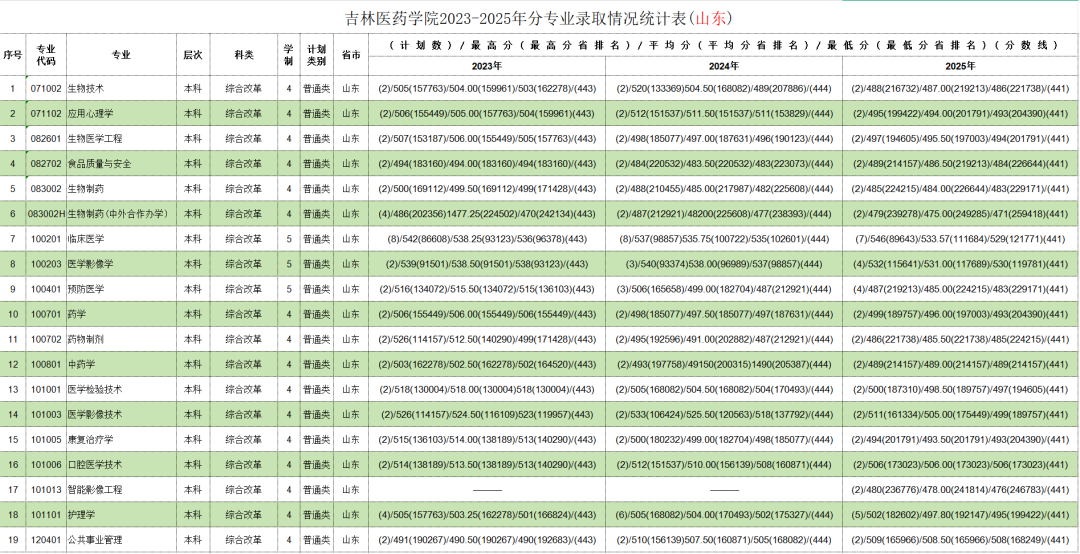Select the 中药学 major cell
Image resolution: width=1080 pixels, height=554 pixels.
[121, 364]
